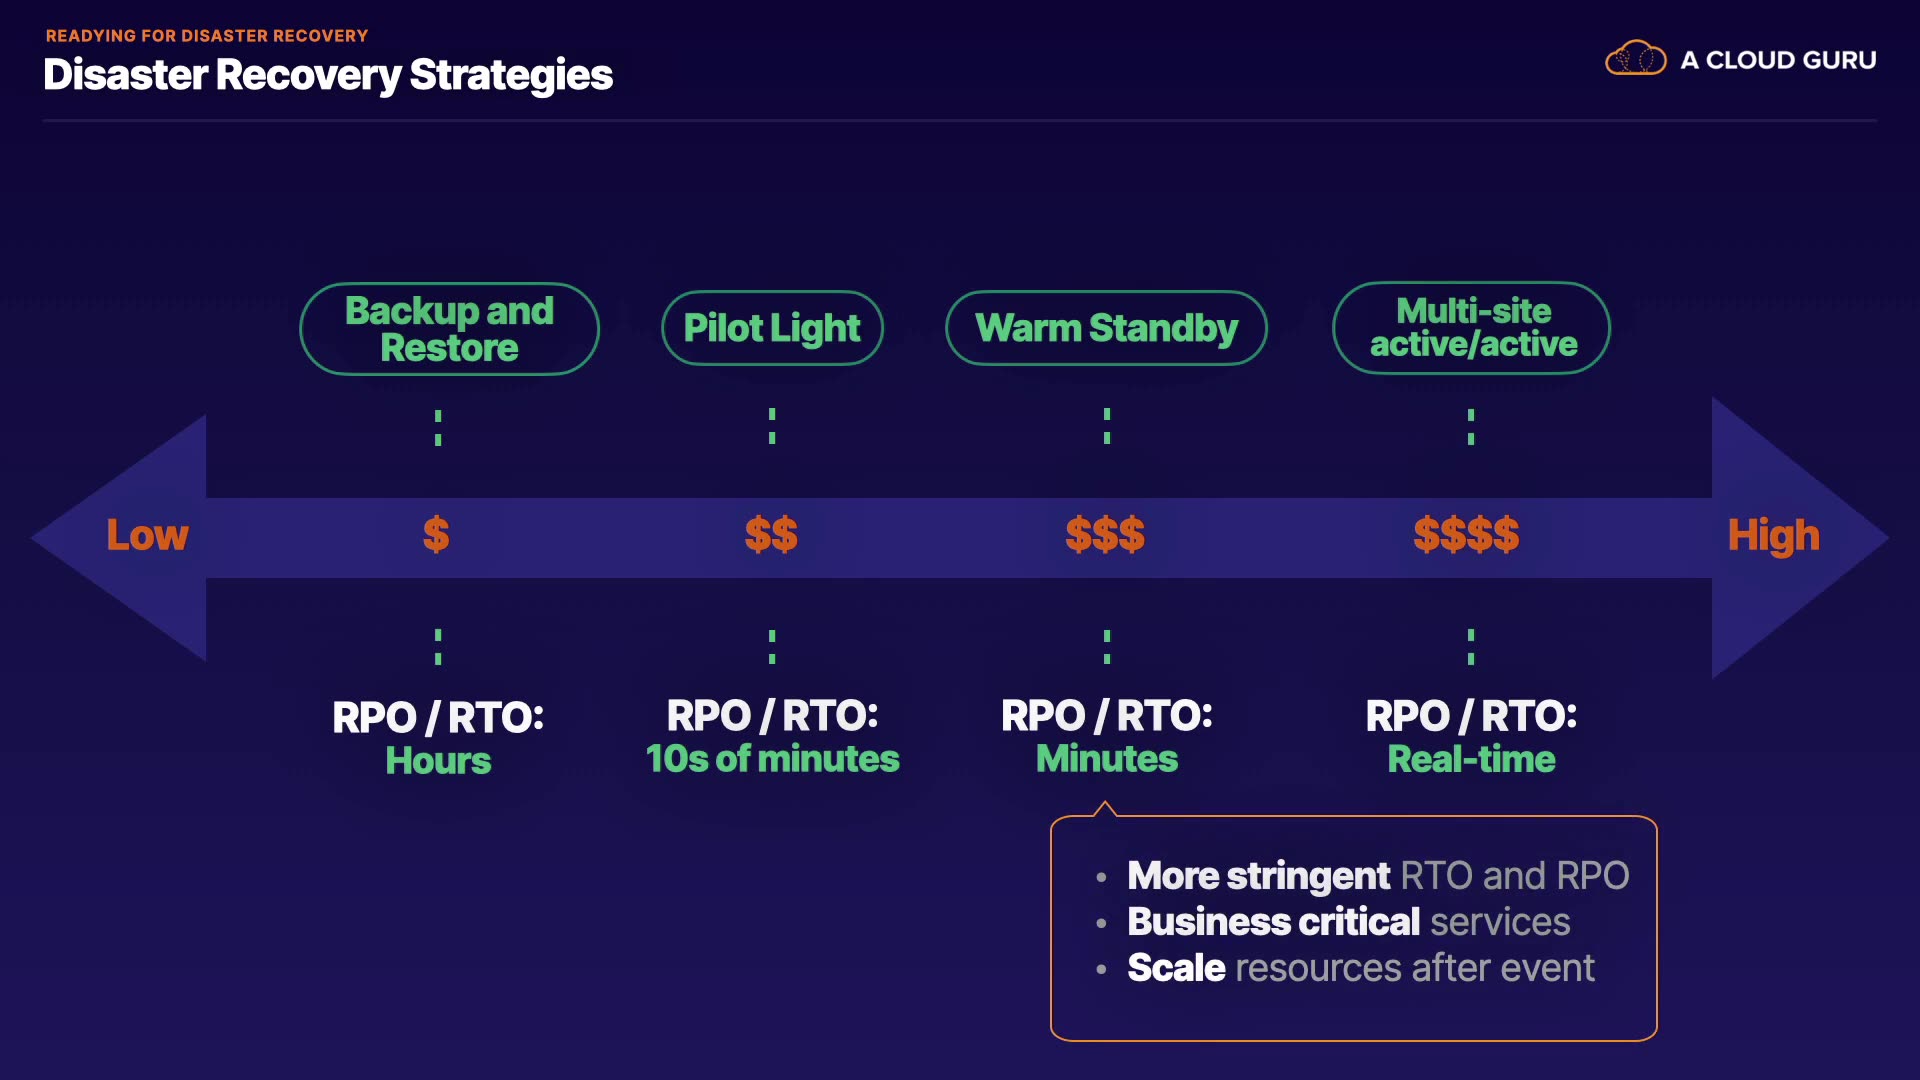This screenshot has width=1920, height=1080.
Task: Select the Warm Standby pill
Action: pyautogui.click(x=1106, y=328)
